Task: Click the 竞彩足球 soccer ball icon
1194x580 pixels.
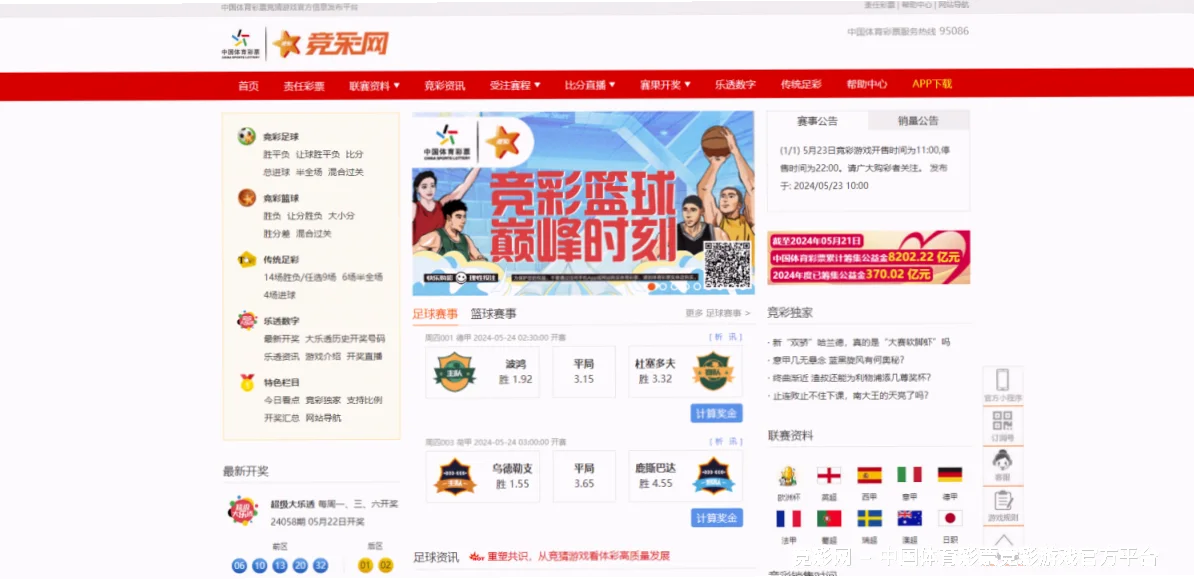Action: click(247, 136)
